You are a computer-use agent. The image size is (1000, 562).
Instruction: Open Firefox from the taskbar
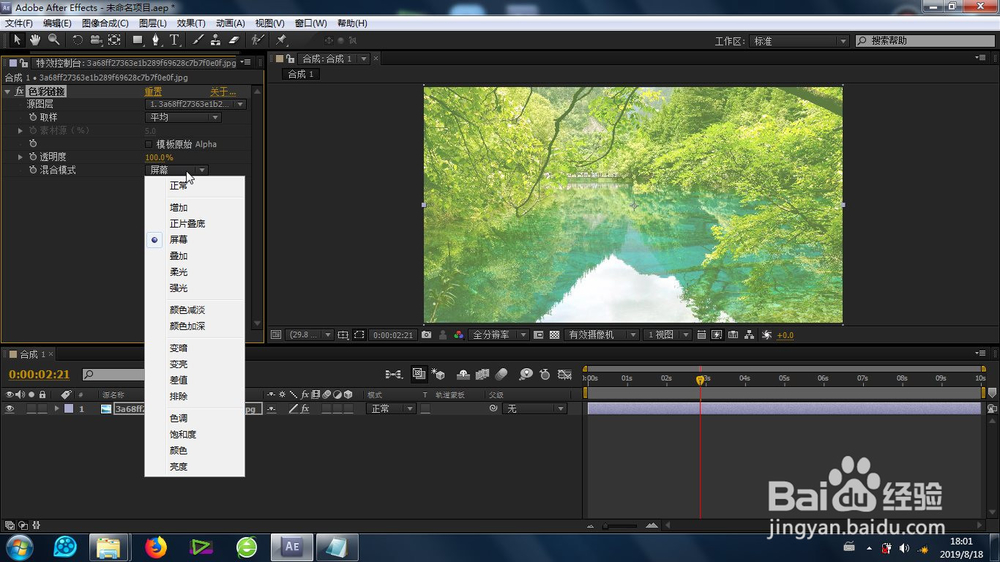pyautogui.click(x=155, y=547)
